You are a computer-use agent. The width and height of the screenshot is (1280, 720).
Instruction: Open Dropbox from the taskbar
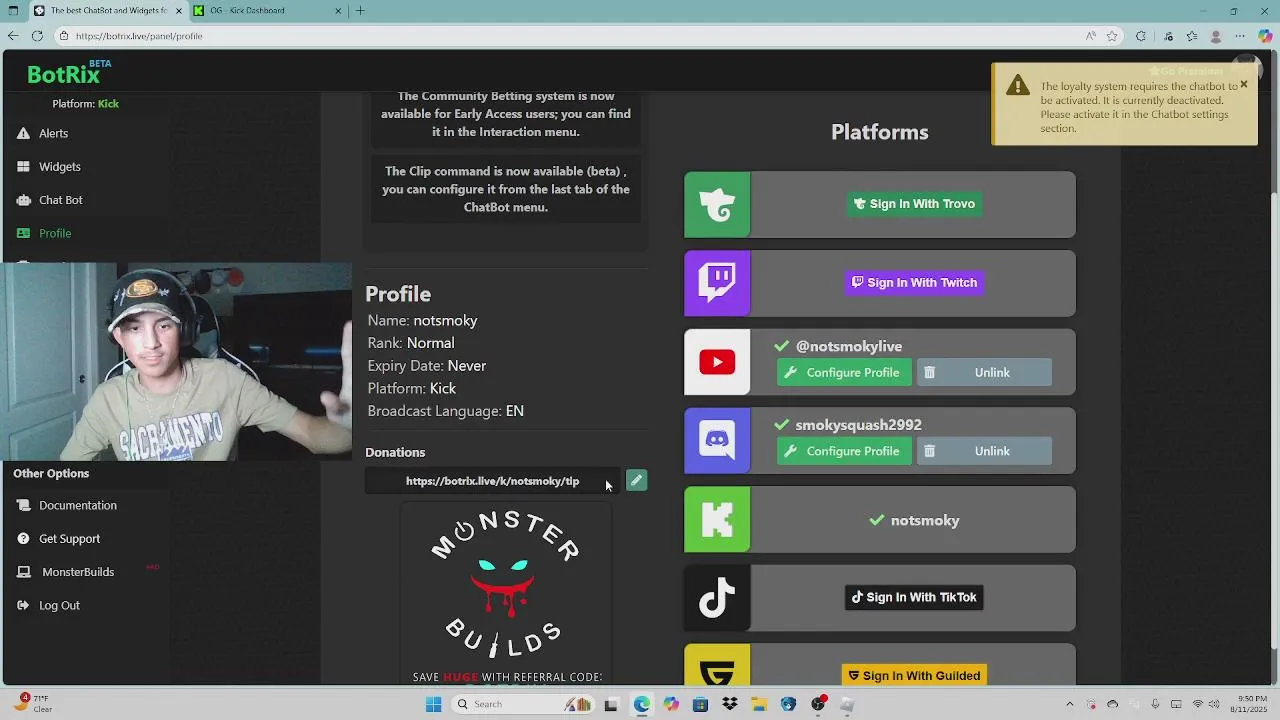[x=730, y=704]
